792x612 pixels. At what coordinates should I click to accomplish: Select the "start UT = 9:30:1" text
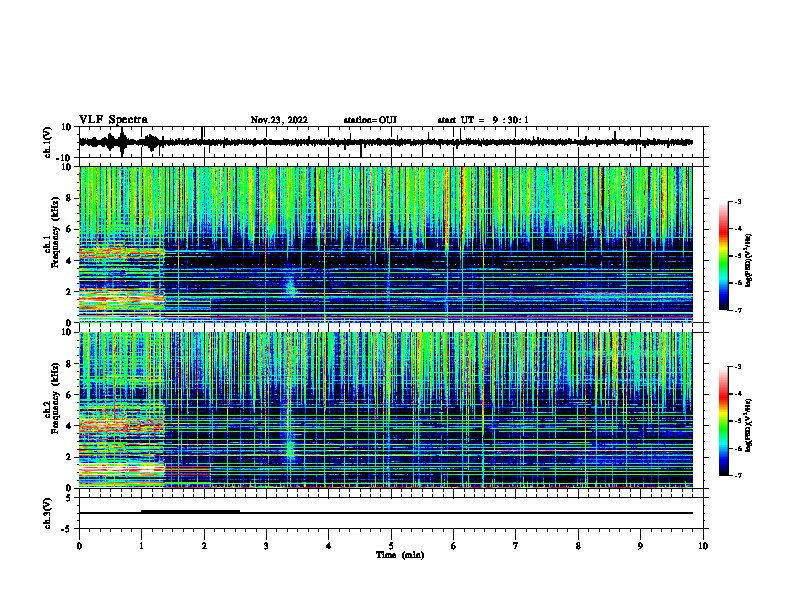(483, 120)
